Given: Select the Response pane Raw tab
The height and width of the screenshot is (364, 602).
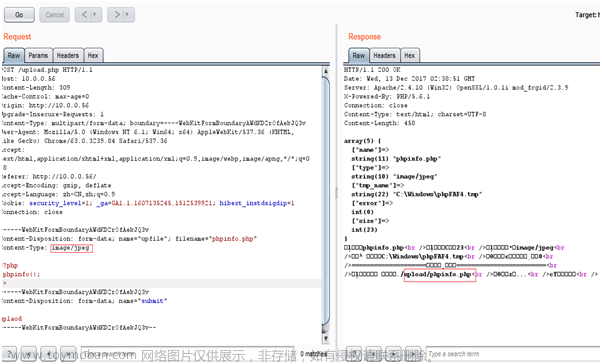Looking at the screenshot, I should click(x=359, y=56).
